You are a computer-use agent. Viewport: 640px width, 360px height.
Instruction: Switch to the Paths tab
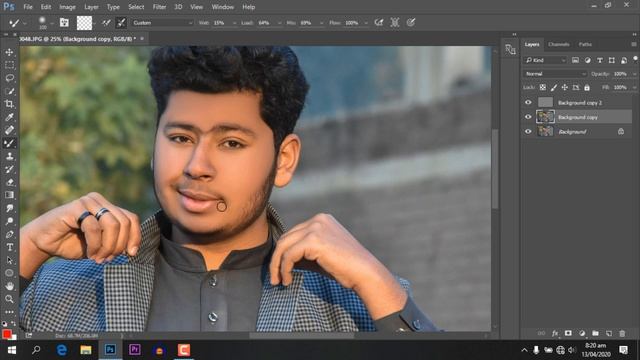pos(585,44)
